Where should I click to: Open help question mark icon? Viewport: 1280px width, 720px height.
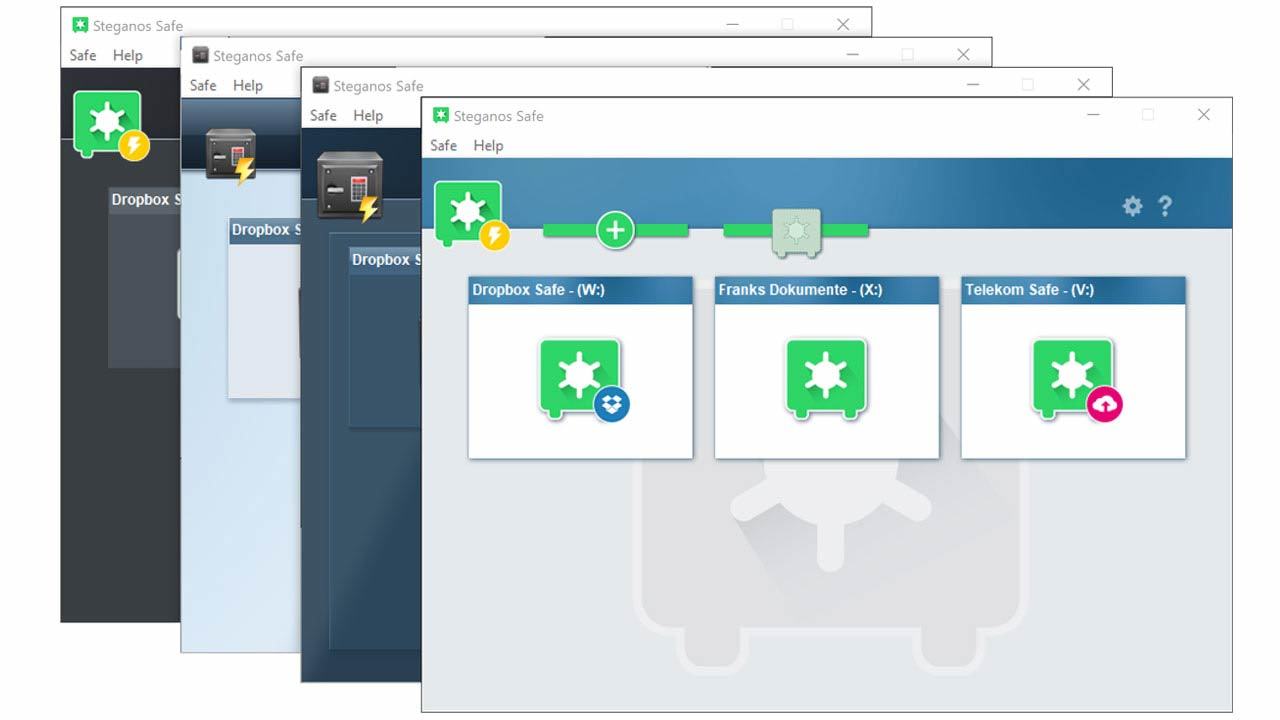coord(1165,206)
